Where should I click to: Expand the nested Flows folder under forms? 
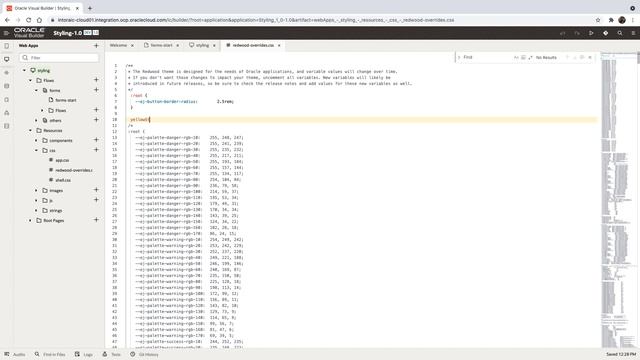(42, 110)
